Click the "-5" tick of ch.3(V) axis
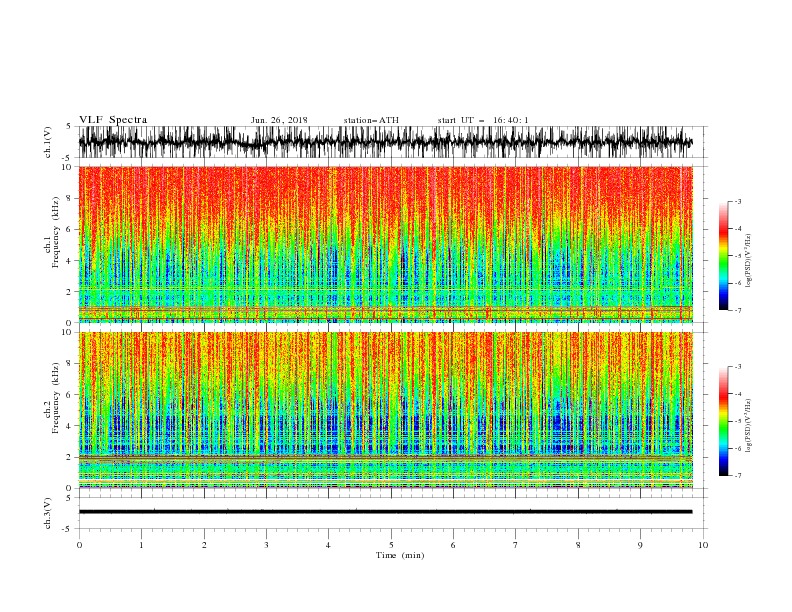The height and width of the screenshot is (612, 792). (x=68, y=529)
